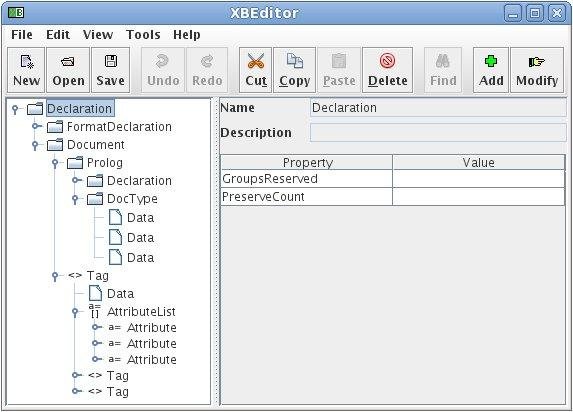
Task: Open a file with the Open button
Action: pyautogui.click(x=68, y=70)
